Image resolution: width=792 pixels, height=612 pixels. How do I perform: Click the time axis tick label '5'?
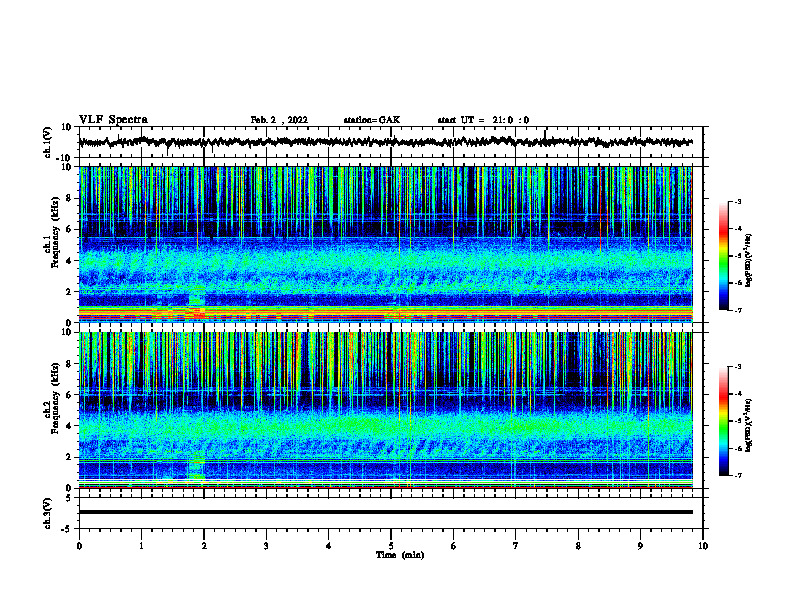(x=391, y=546)
